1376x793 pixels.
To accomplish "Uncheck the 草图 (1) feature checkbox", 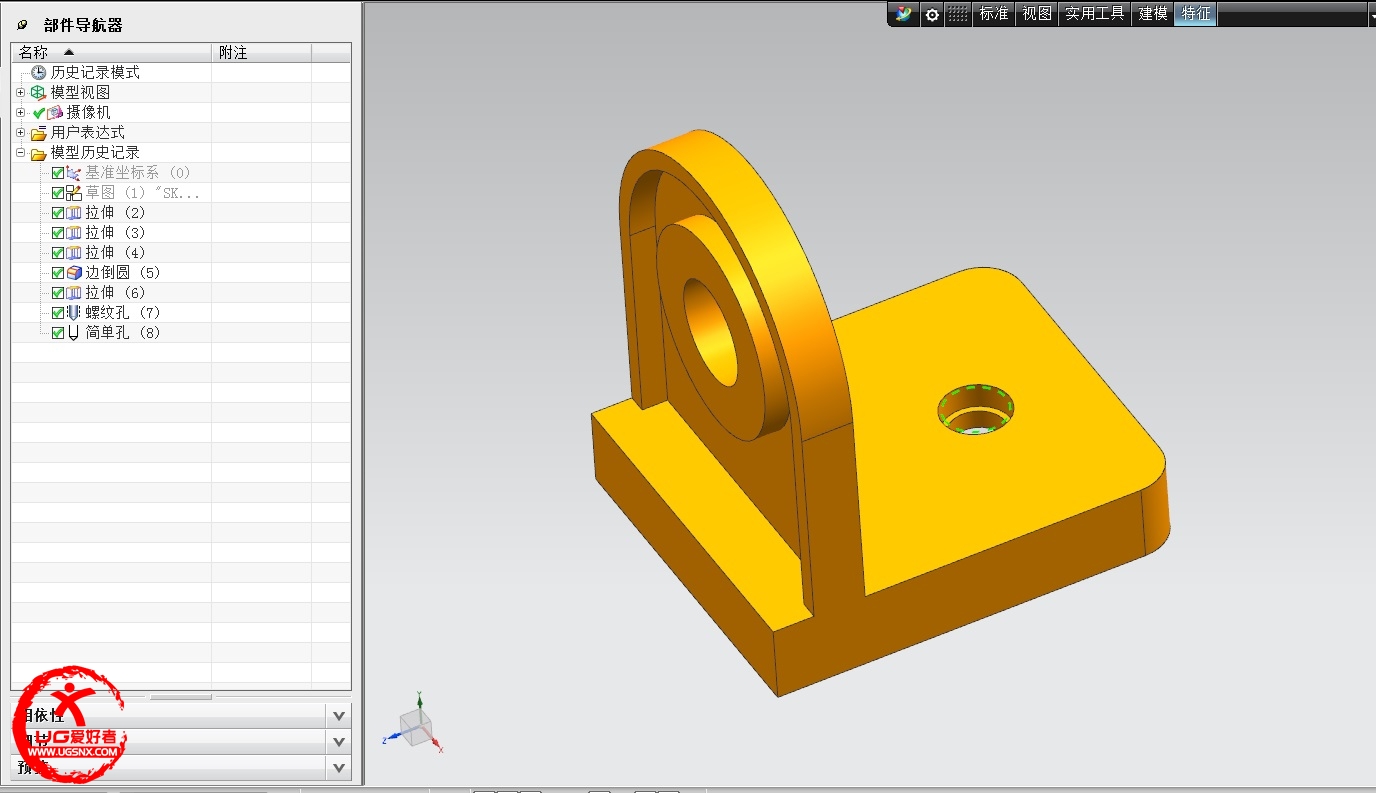I will pos(58,193).
